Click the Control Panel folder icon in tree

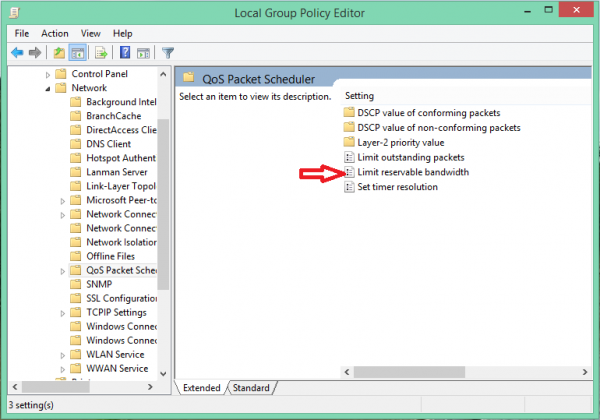coord(61,73)
